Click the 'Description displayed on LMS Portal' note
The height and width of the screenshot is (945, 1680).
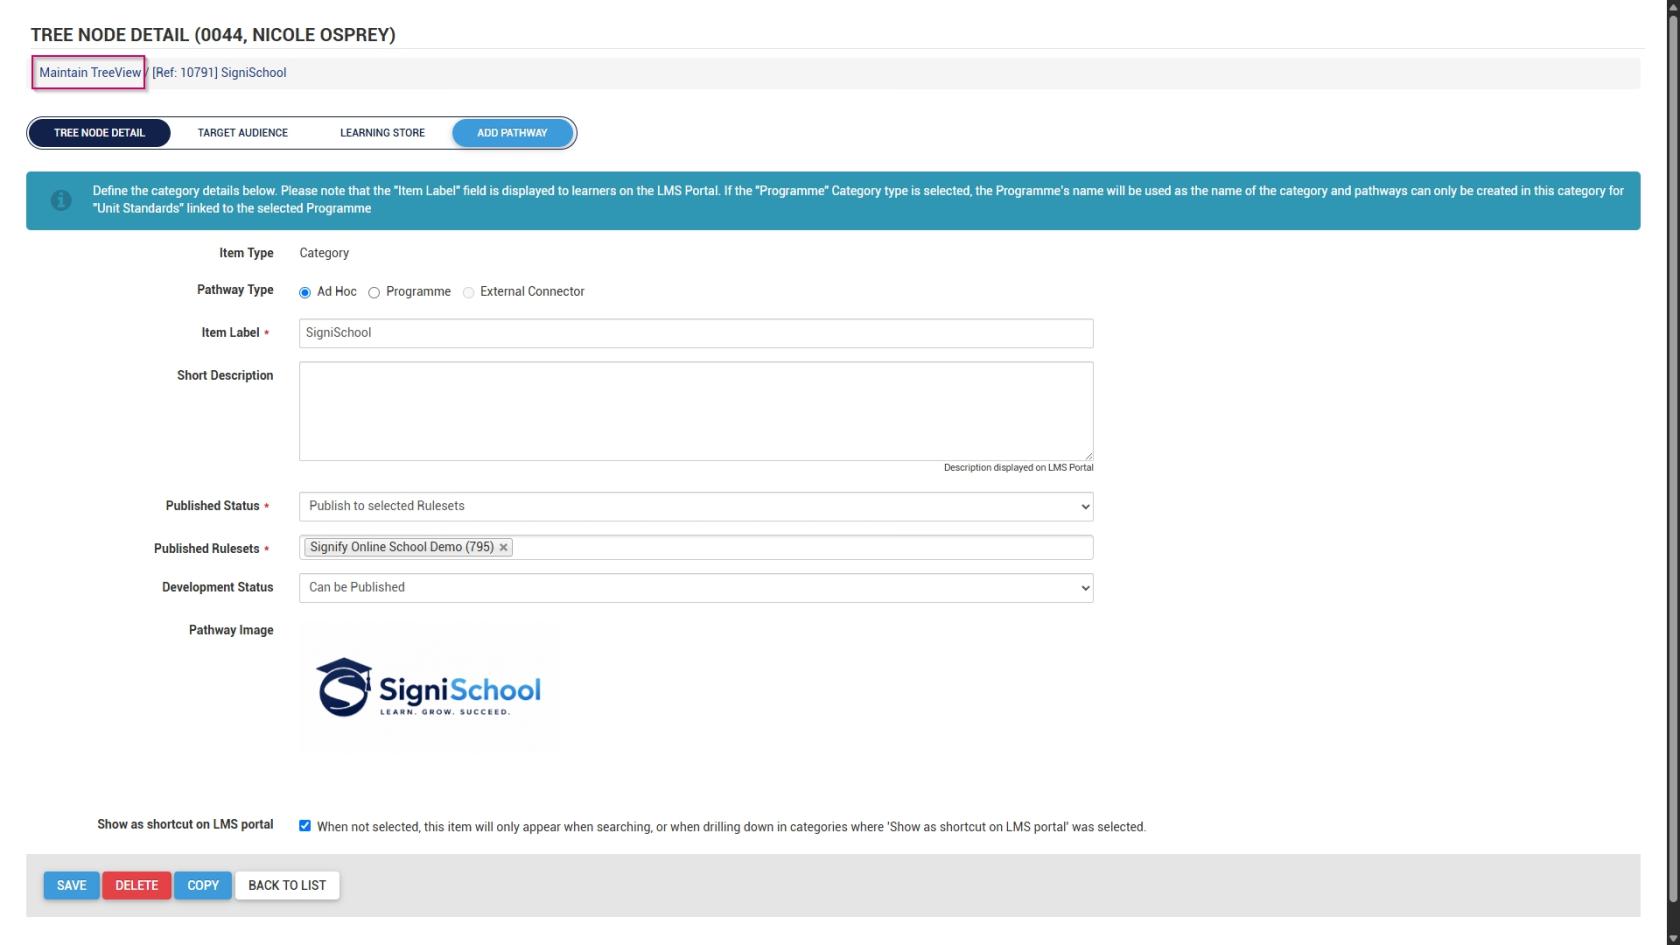pos(1018,468)
